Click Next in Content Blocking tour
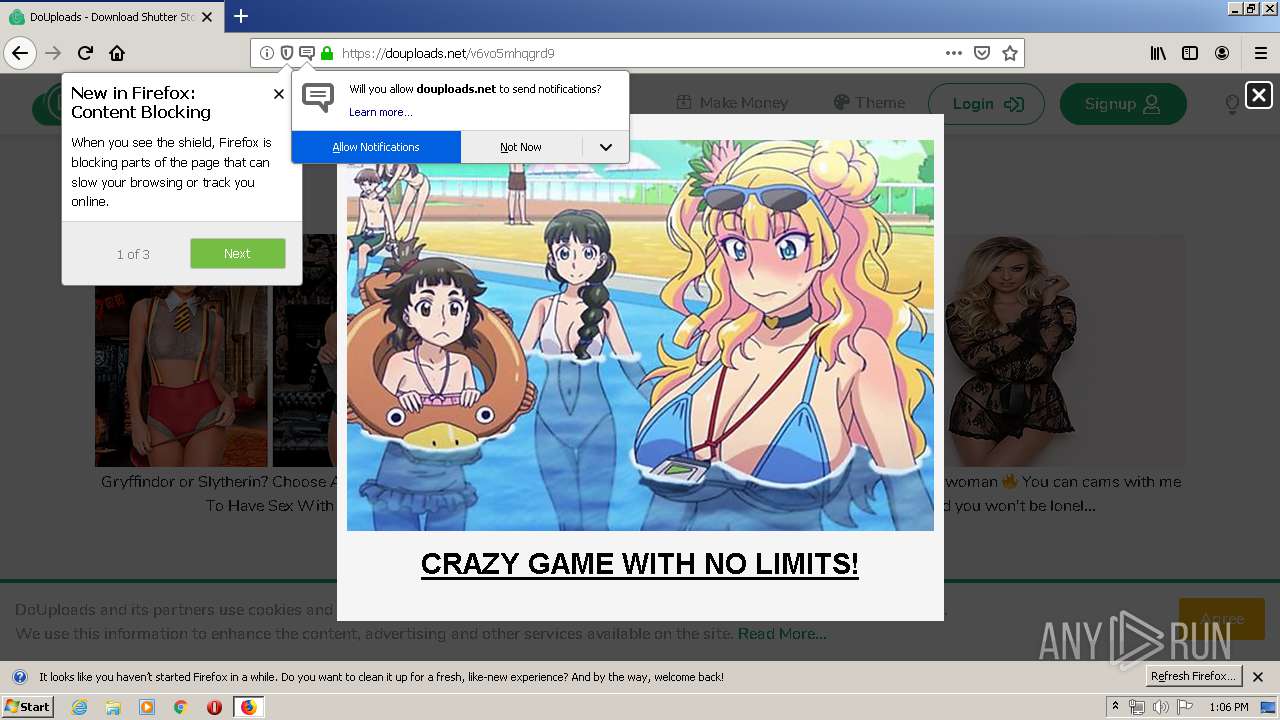Viewport: 1280px width, 720px height. [x=237, y=253]
